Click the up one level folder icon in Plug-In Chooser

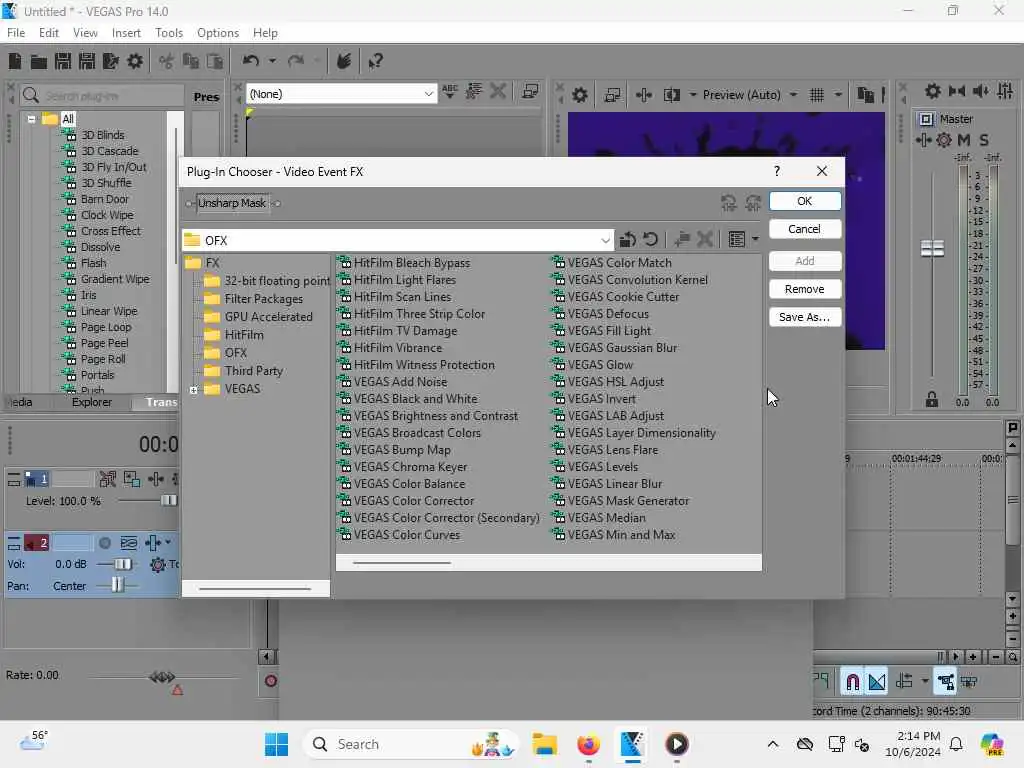627,240
